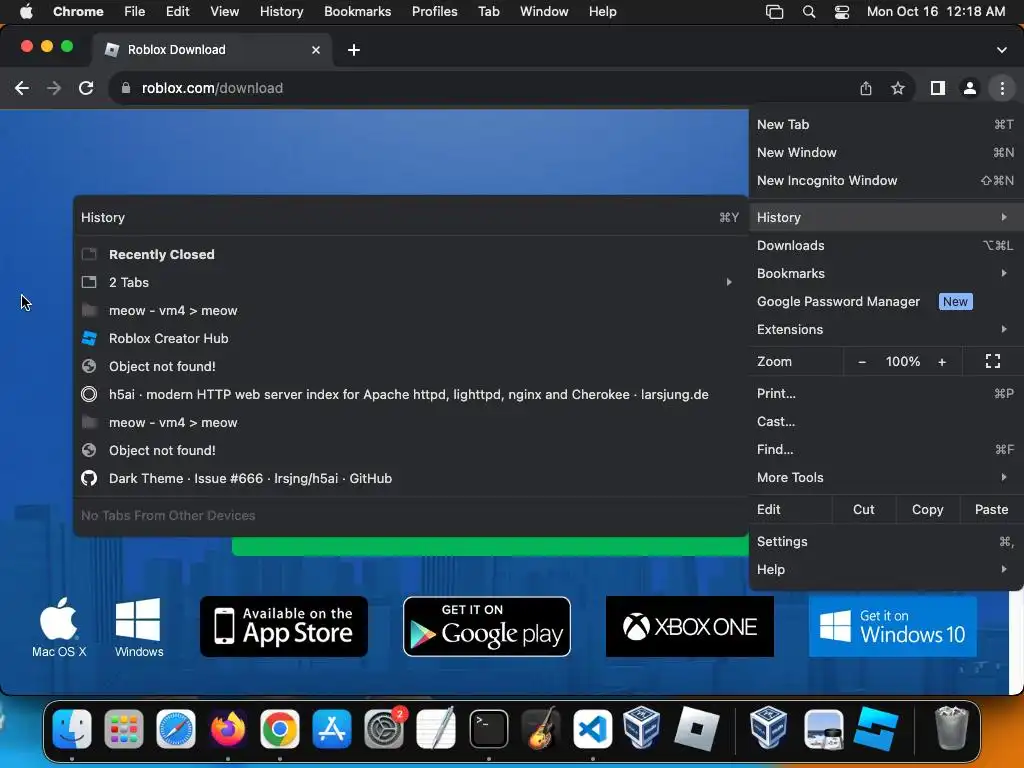Bookmark this page with the star icon
This screenshot has height=768, width=1024.
[x=898, y=88]
